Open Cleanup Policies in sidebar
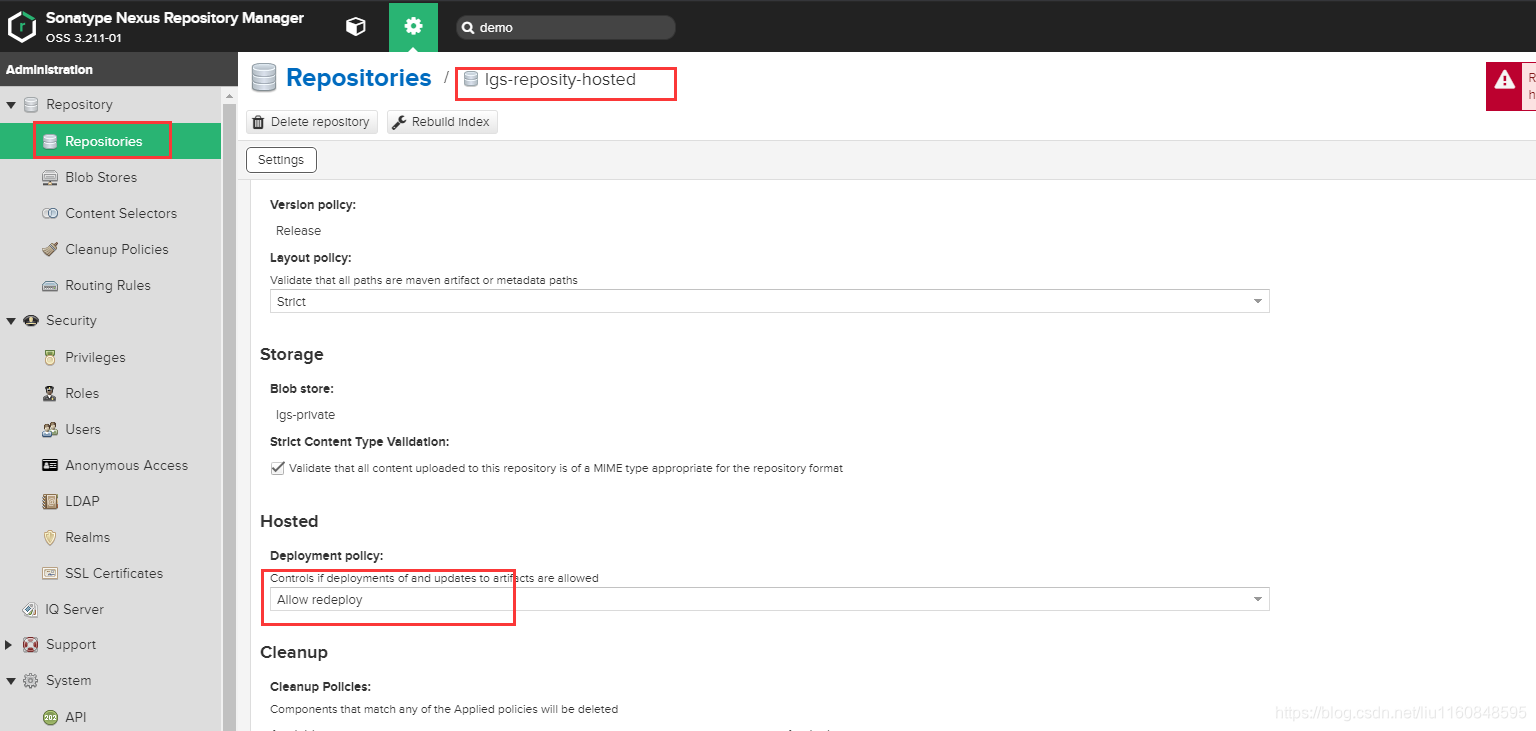The width and height of the screenshot is (1536, 731). click(x=117, y=249)
